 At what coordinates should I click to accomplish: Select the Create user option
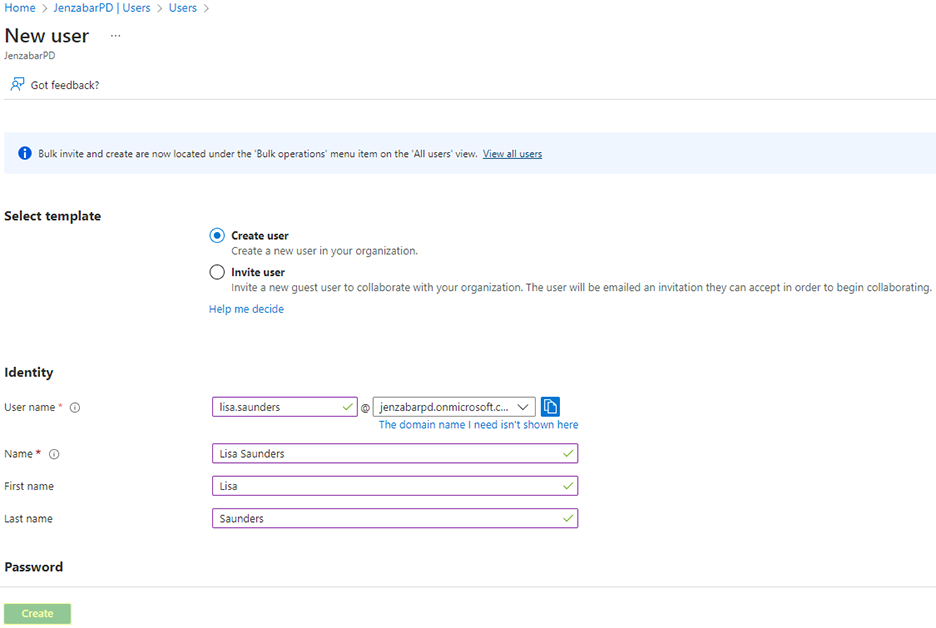(x=216, y=235)
